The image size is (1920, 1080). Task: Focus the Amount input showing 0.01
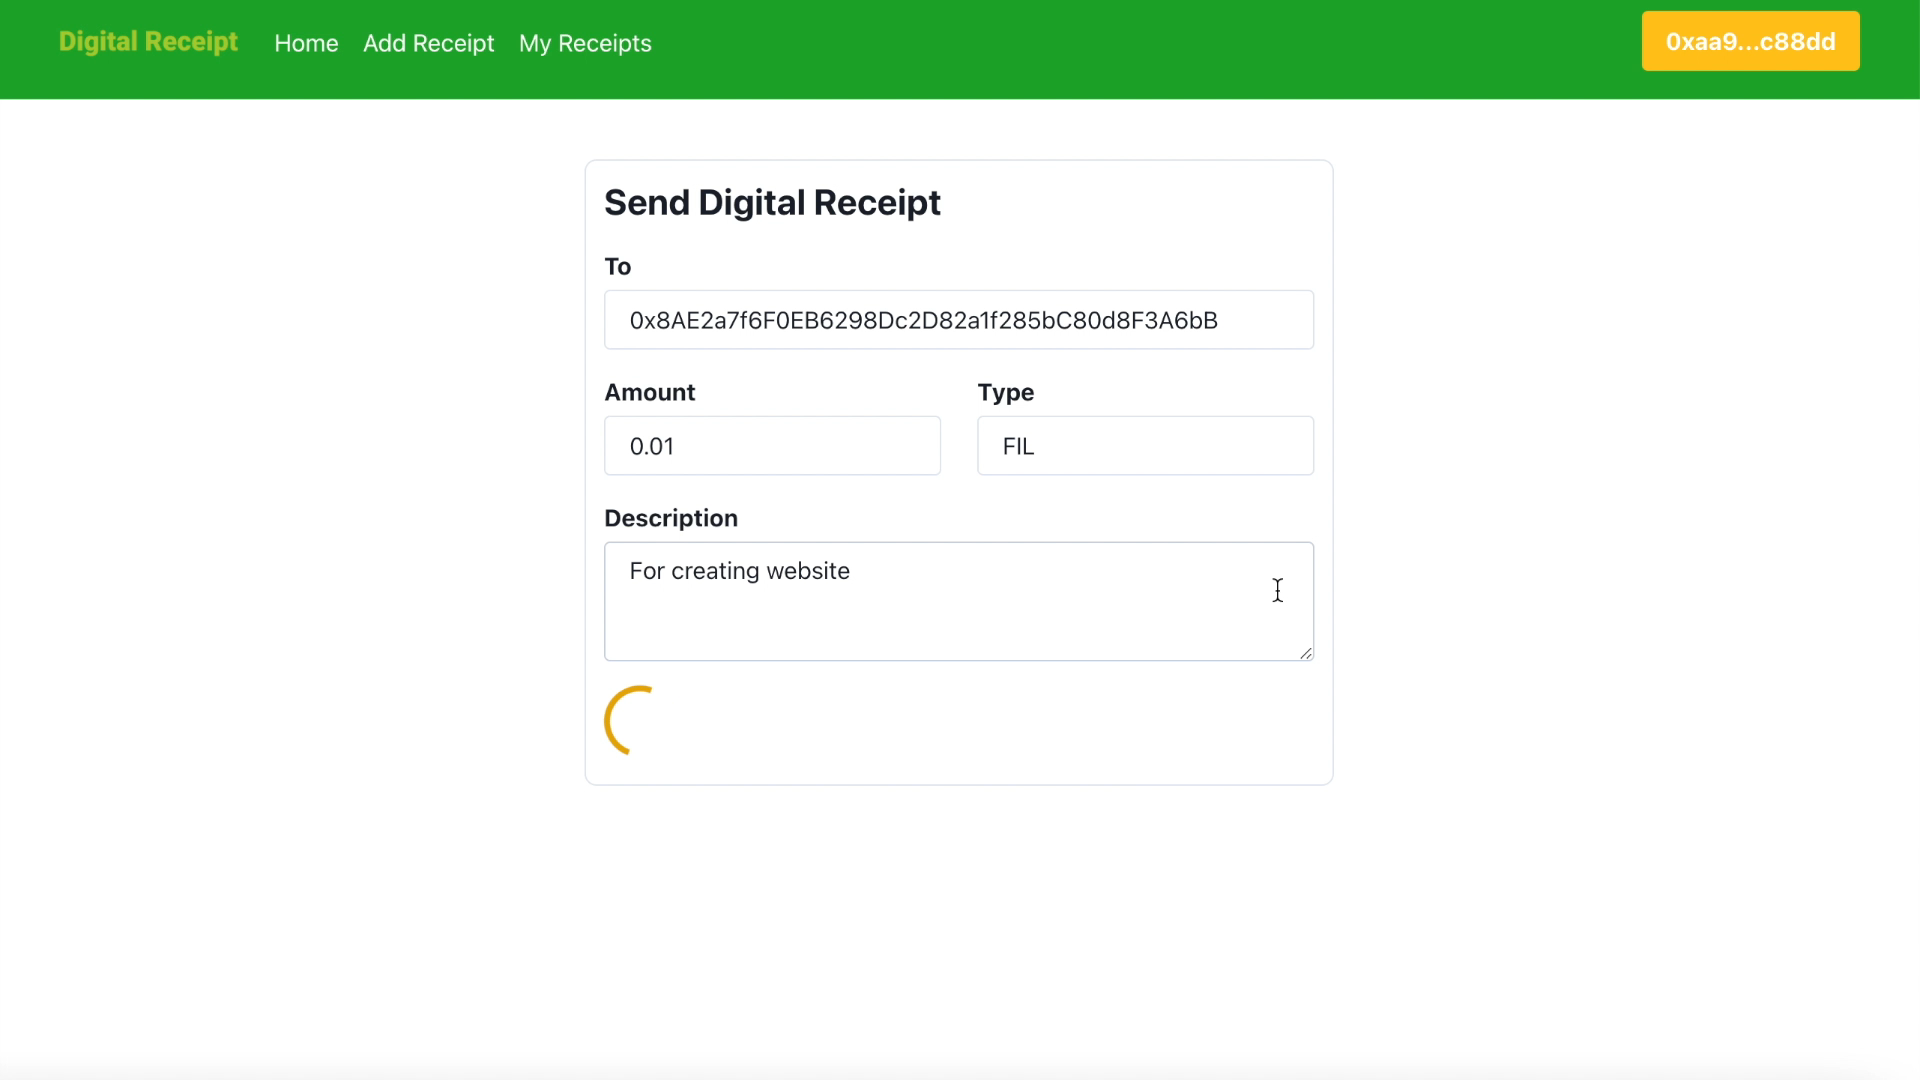tap(772, 446)
